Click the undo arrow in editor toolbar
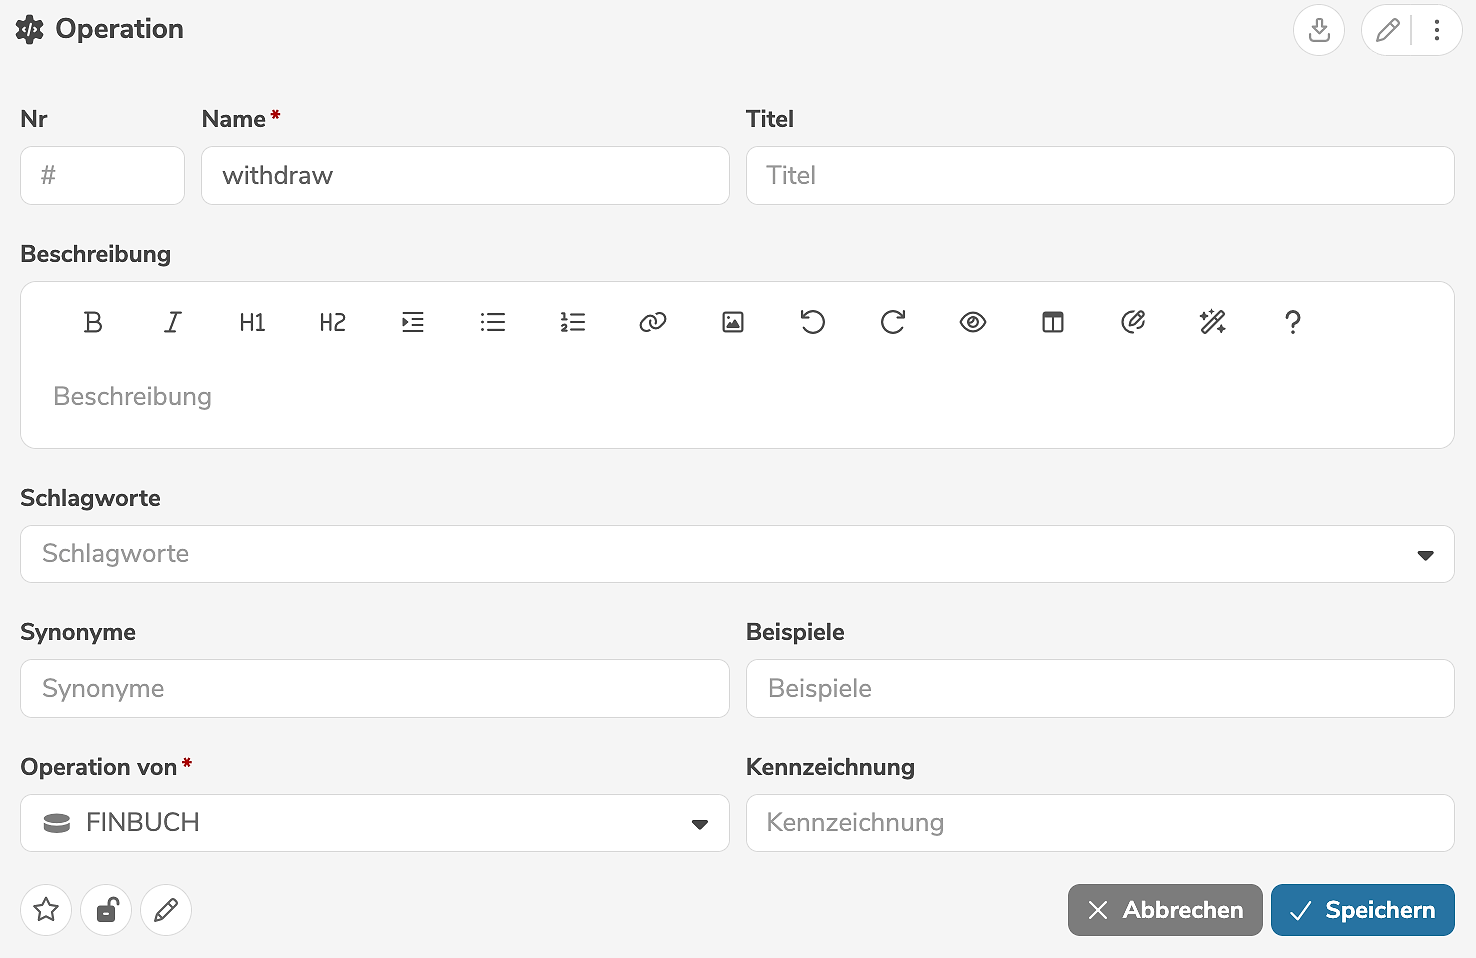Screen dimensions: 1476x958 coord(813,322)
